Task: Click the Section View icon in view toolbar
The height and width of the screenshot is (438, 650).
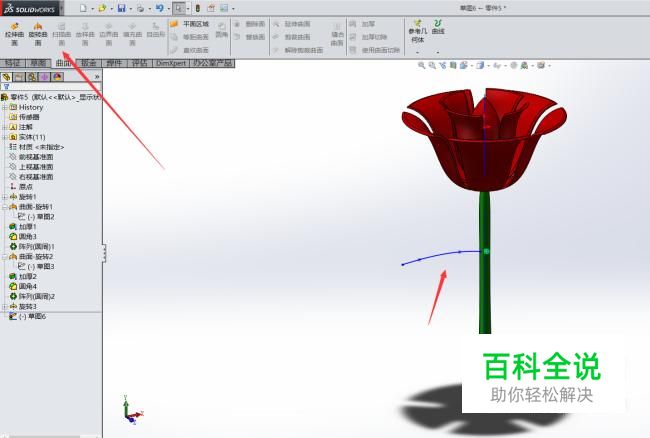Action: point(453,65)
